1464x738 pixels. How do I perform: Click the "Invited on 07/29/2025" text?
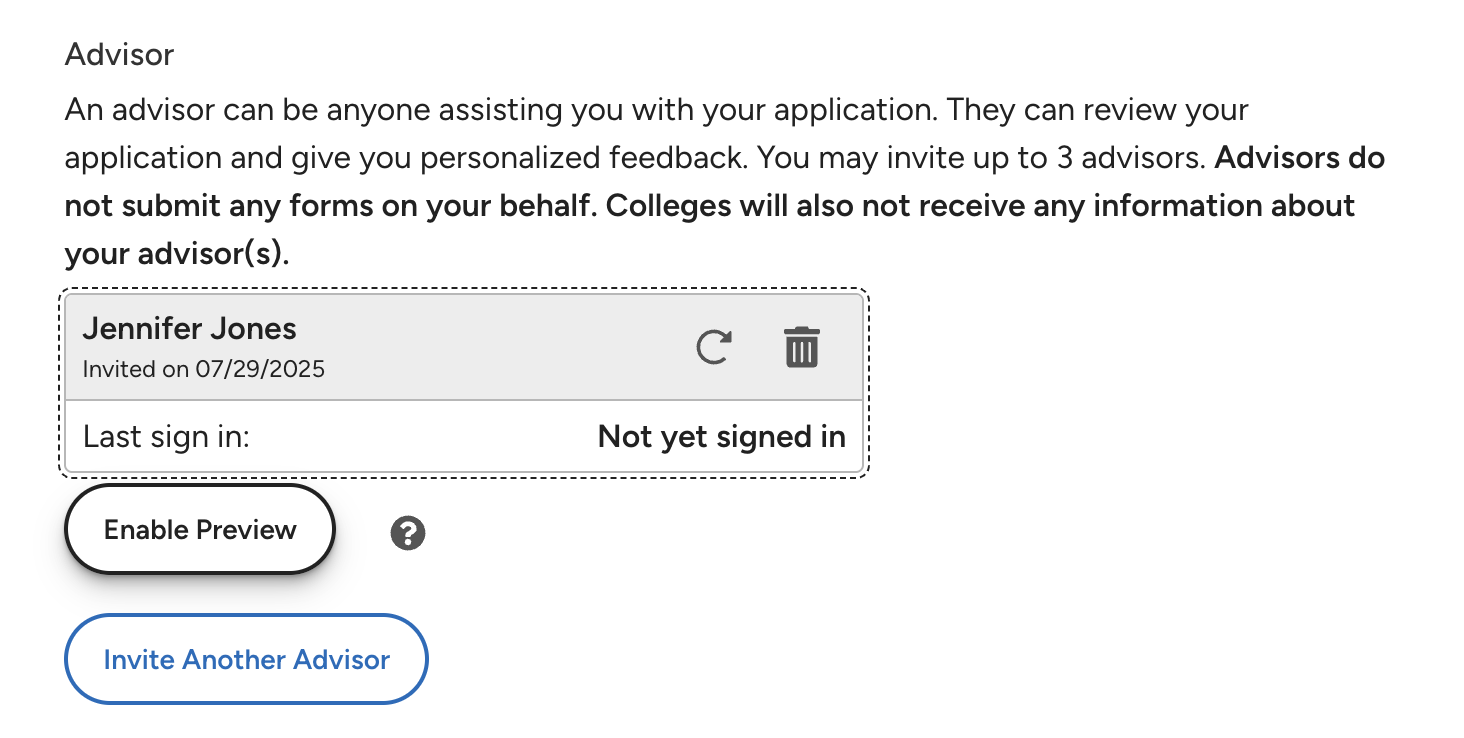[x=203, y=369]
